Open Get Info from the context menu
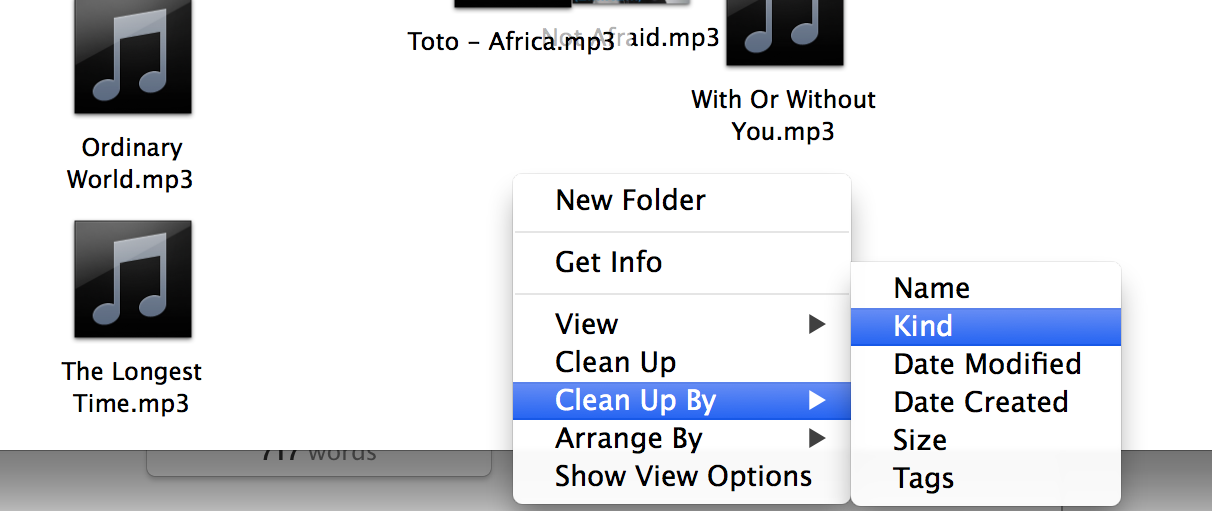The height and width of the screenshot is (511, 1212). 682,262
